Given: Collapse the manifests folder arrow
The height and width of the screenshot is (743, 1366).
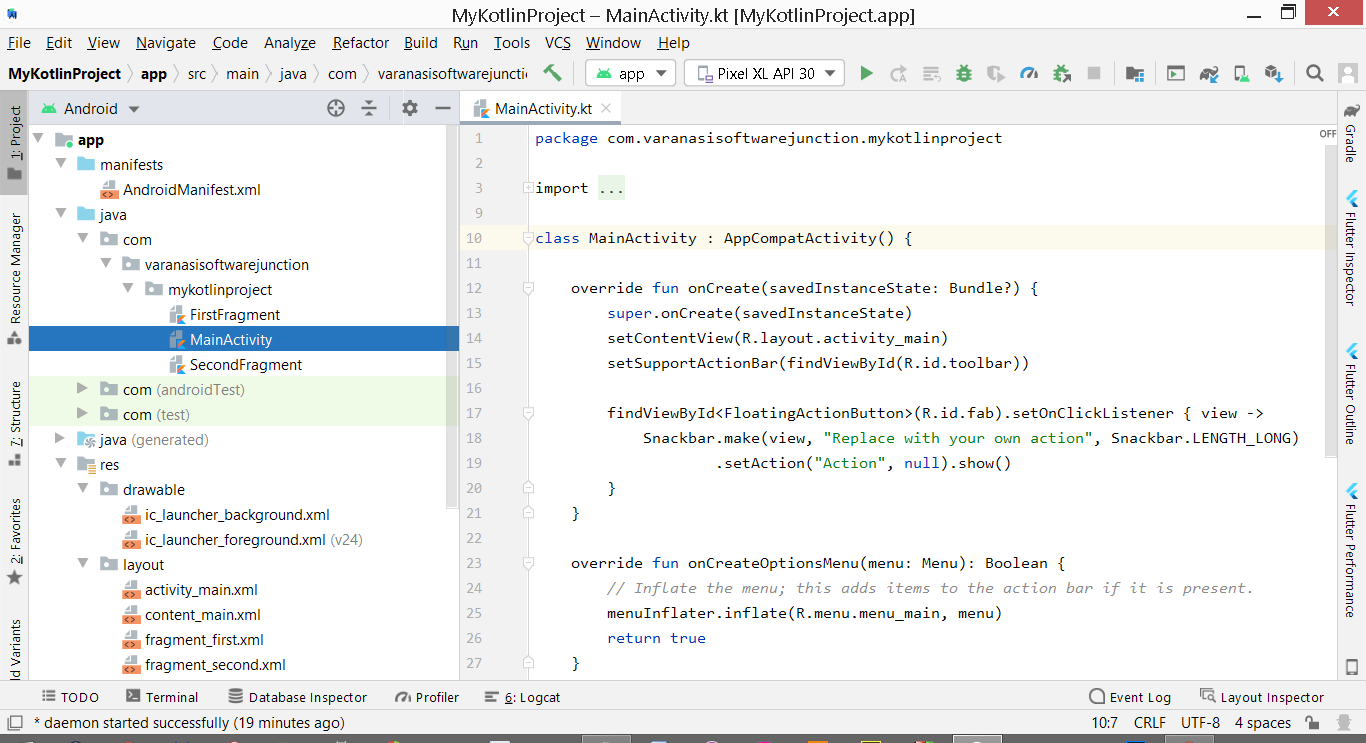Looking at the screenshot, I should 62,164.
